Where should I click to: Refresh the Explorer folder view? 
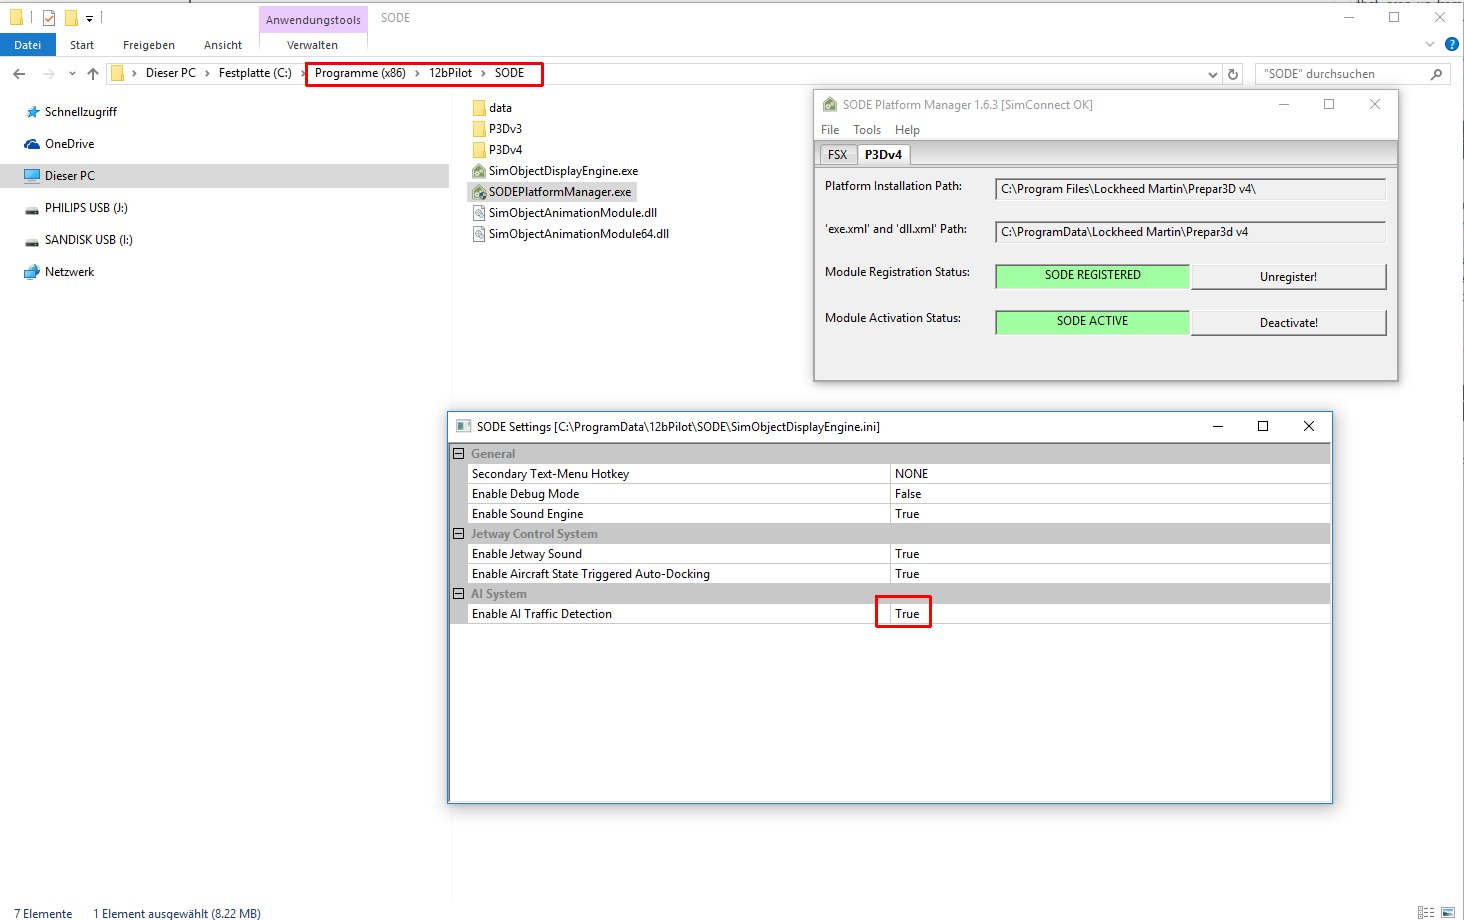click(x=1233, y=74)
